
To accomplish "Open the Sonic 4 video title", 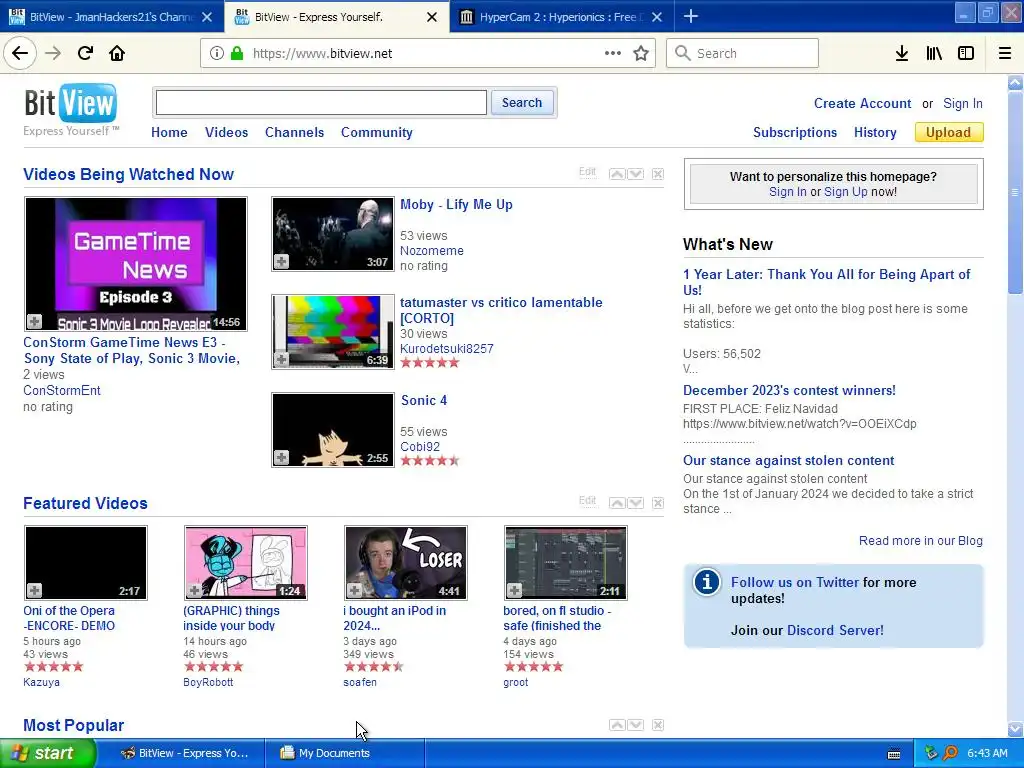I will pos(424,400).
